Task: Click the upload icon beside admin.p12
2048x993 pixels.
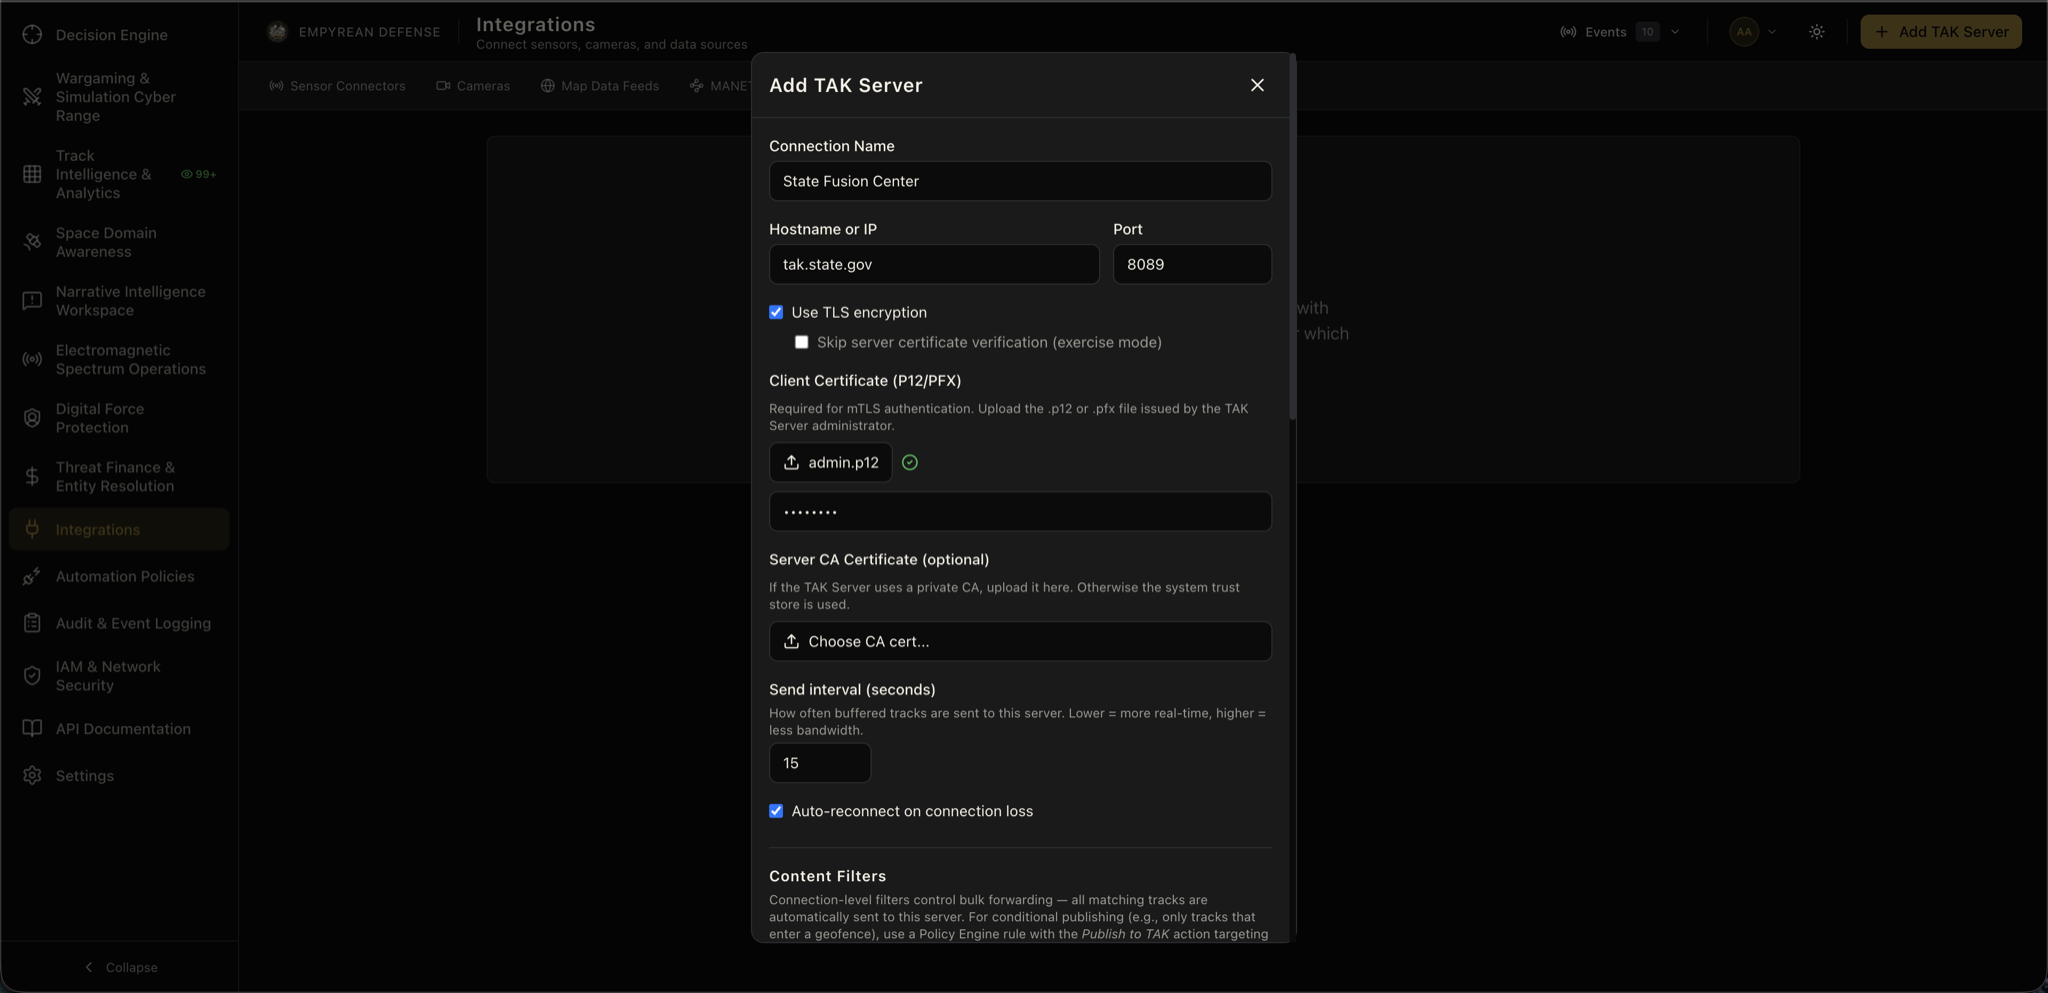Action: (791, 463)
